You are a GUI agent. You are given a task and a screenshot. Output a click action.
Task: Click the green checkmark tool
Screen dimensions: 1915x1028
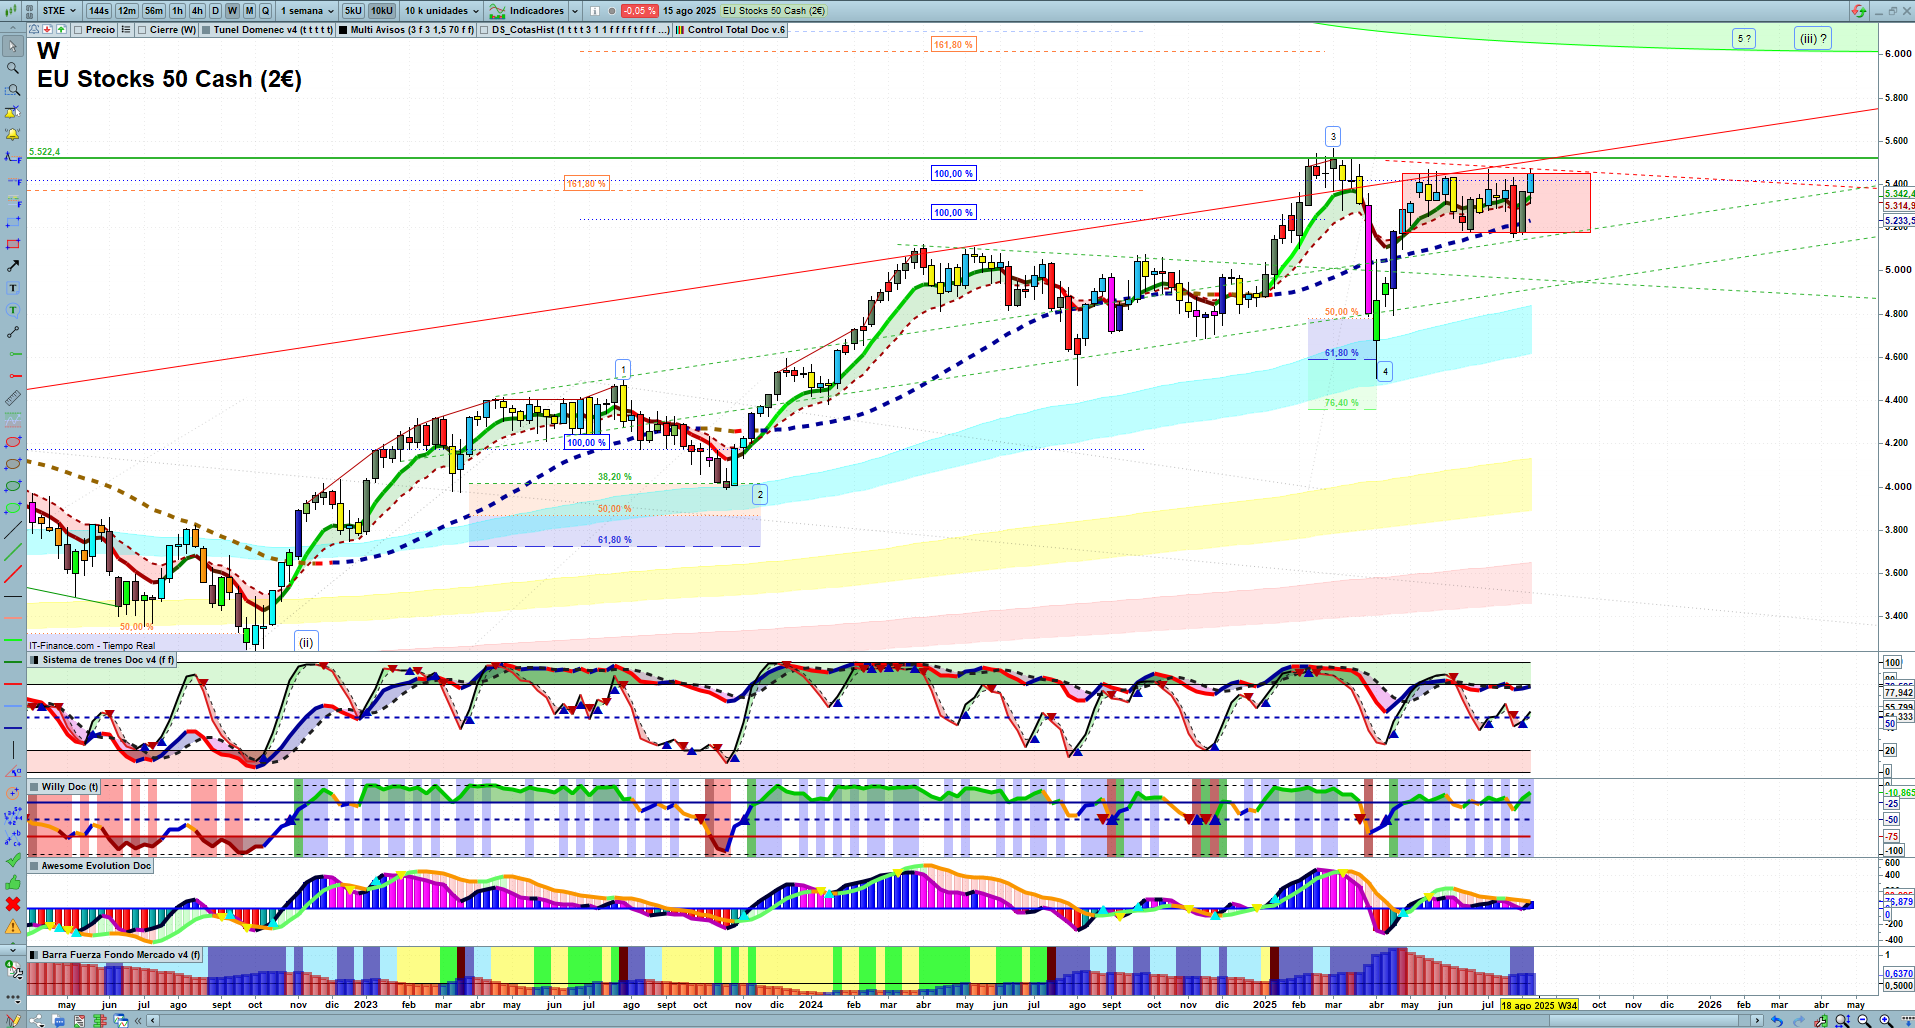[x=13, y=860]
